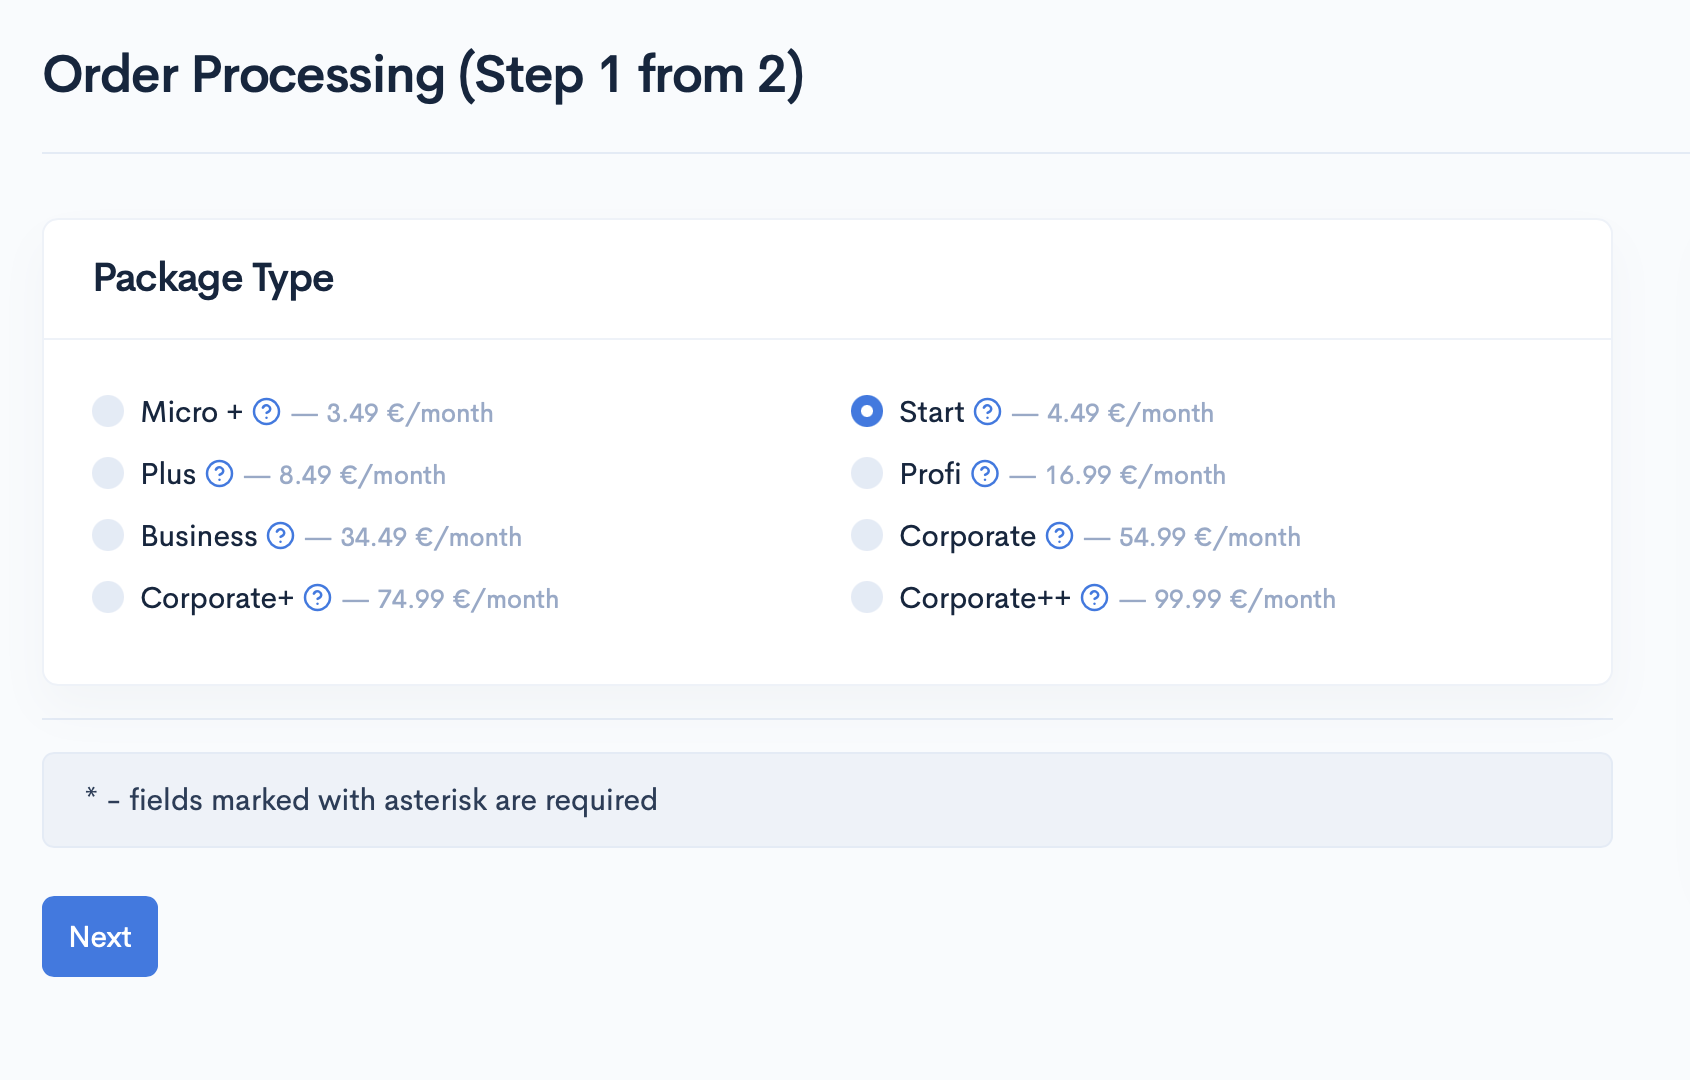The width and height of the screenshot is (1690, 1080).
Task: Click the question mark beside Corporate+
Action: 317,598
